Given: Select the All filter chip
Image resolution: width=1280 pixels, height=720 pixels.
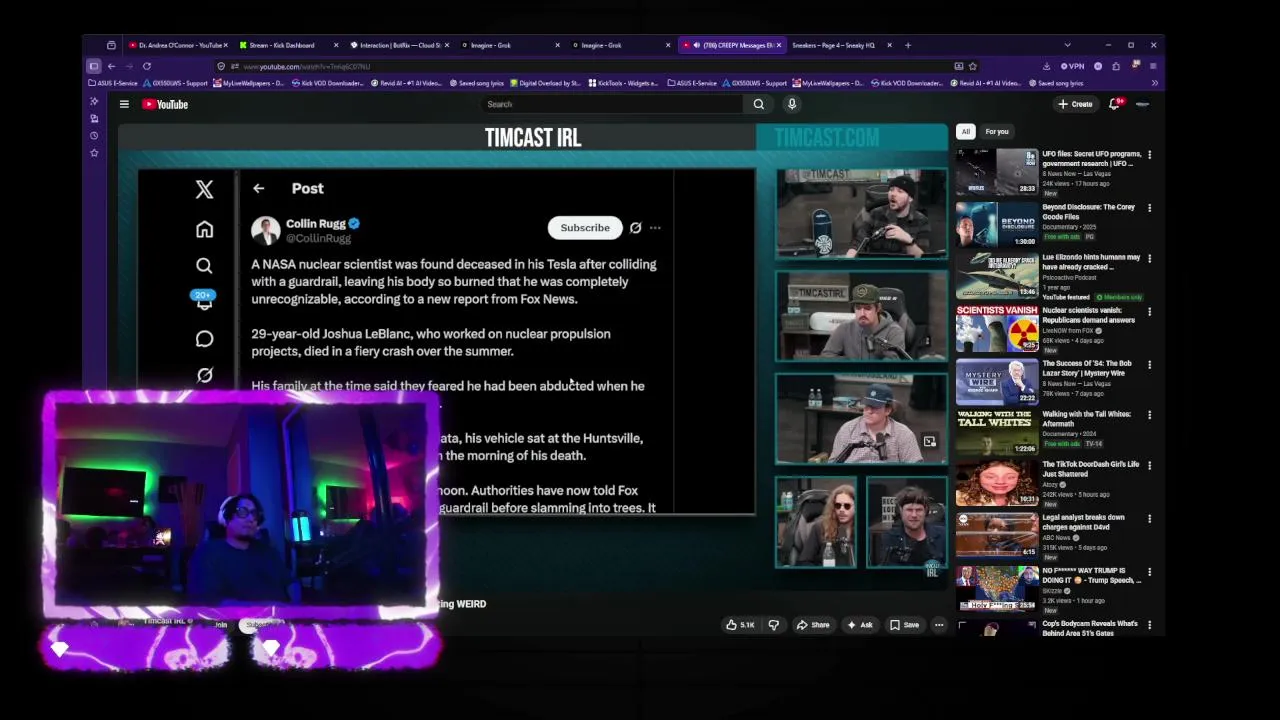Looking at the screenshot, I should click(x=965, y=131).
